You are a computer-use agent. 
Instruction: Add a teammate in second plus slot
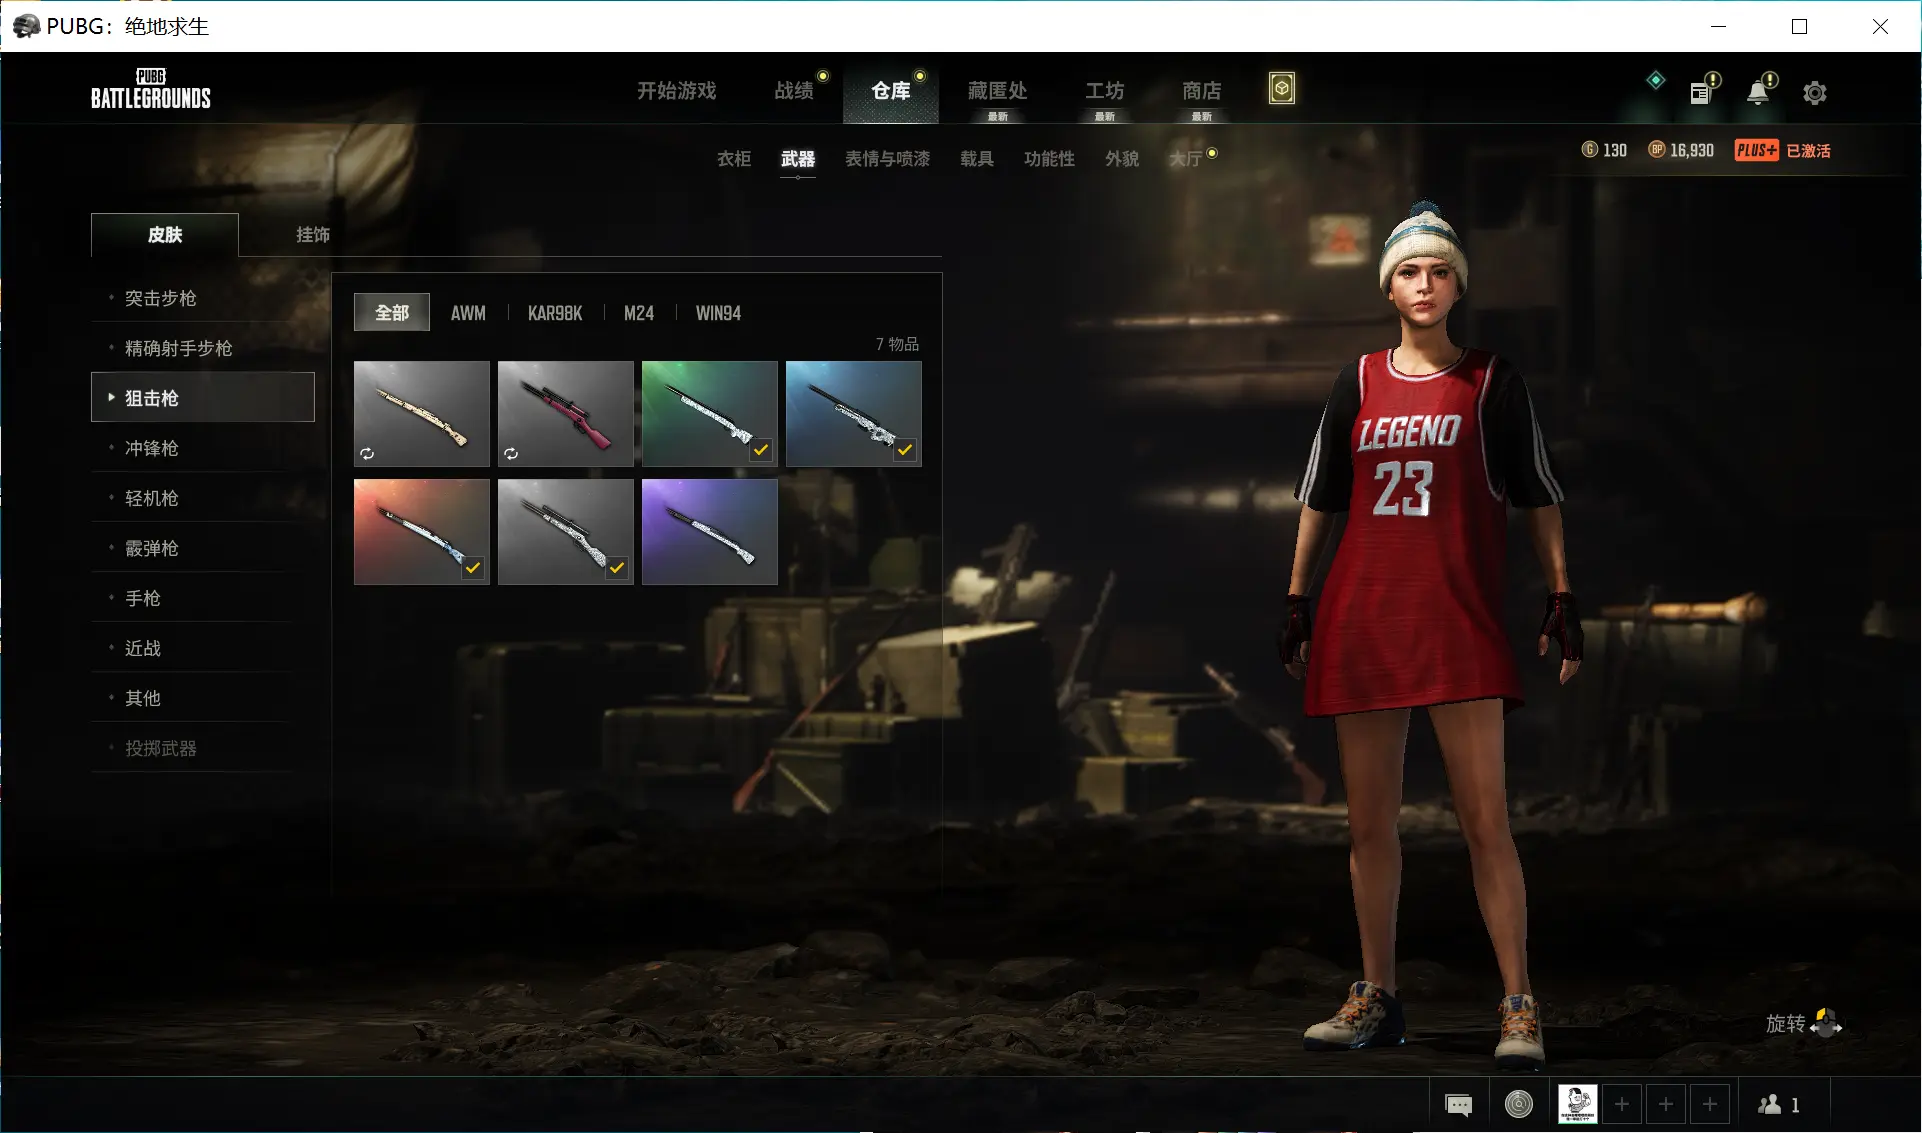tap(1666, 1104)
